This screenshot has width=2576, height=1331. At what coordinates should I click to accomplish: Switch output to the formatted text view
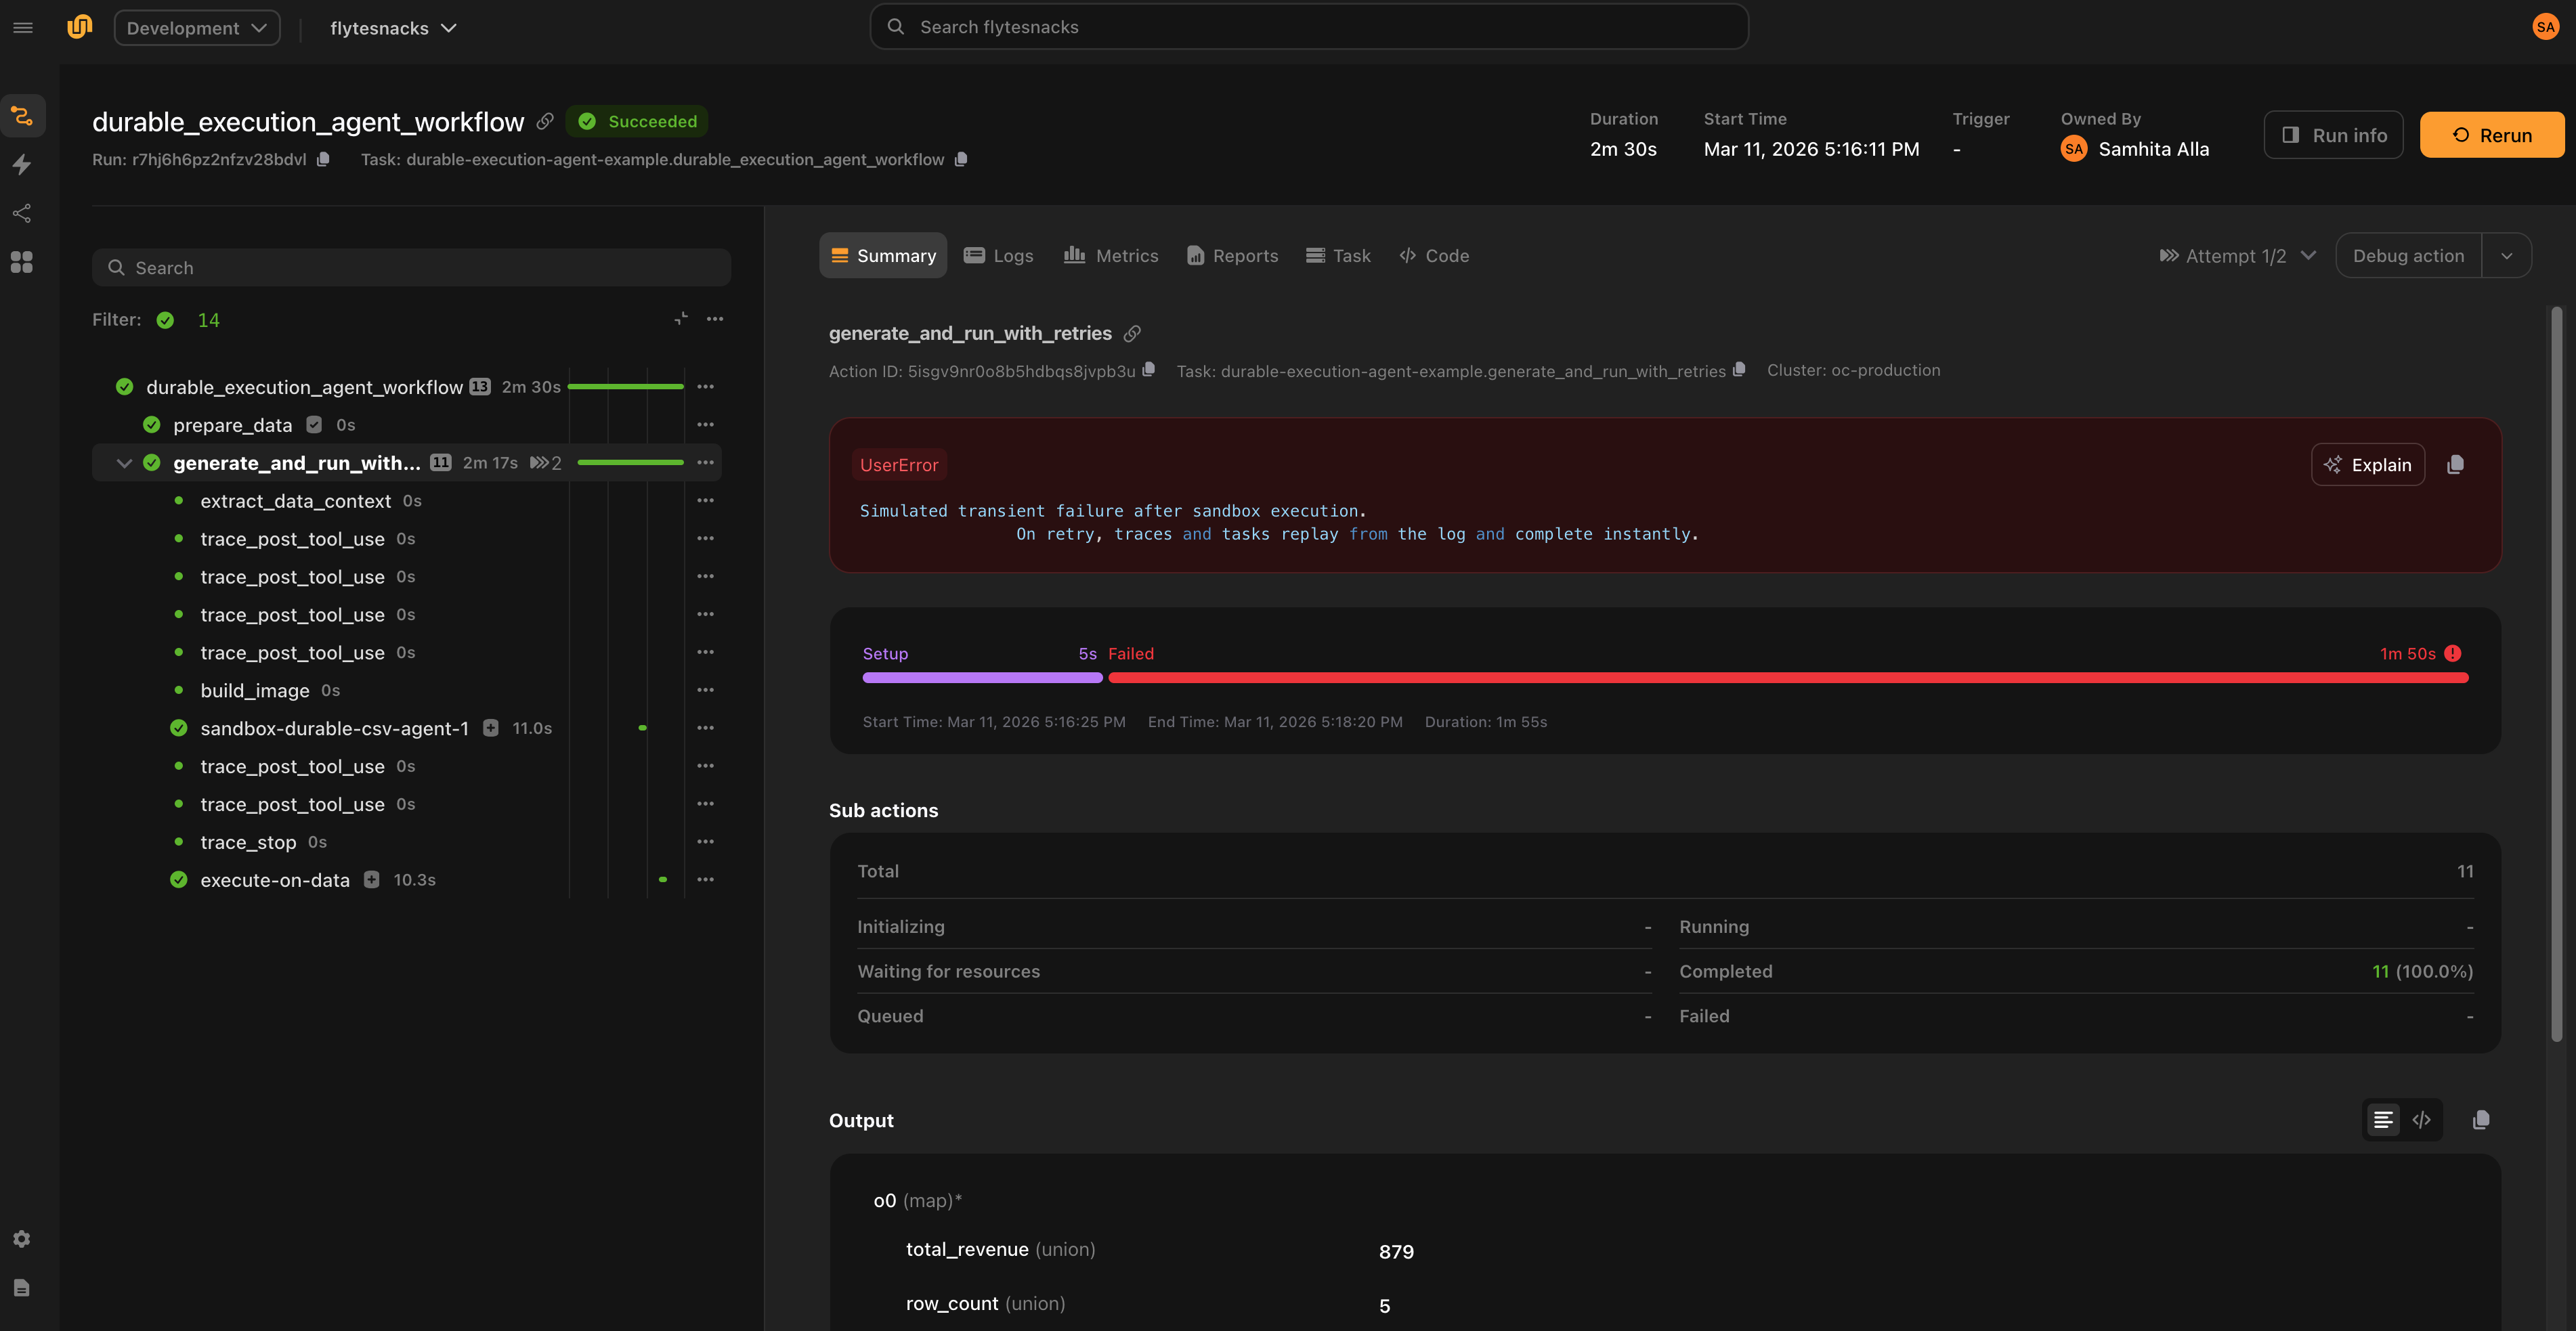(2384, 1120)
